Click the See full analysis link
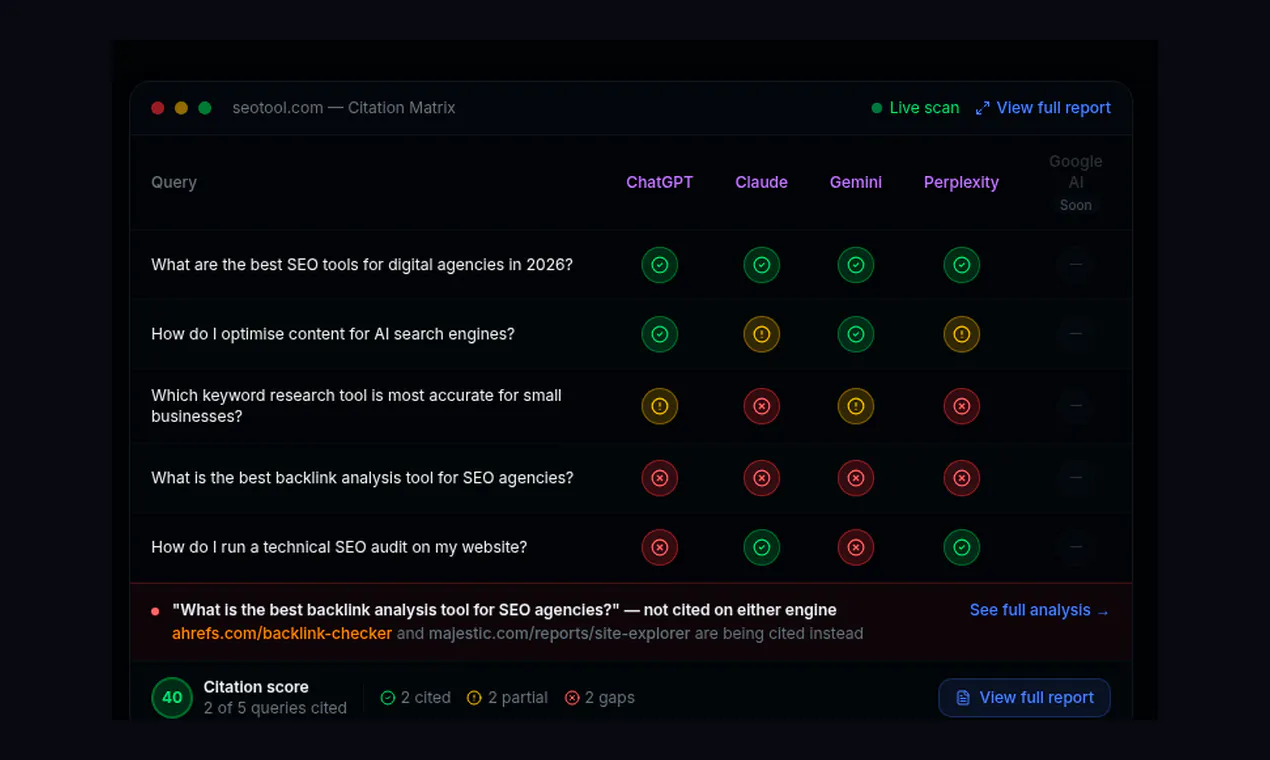The image size is (1270, 760). pyautogui.click(x=1039, y=610)
